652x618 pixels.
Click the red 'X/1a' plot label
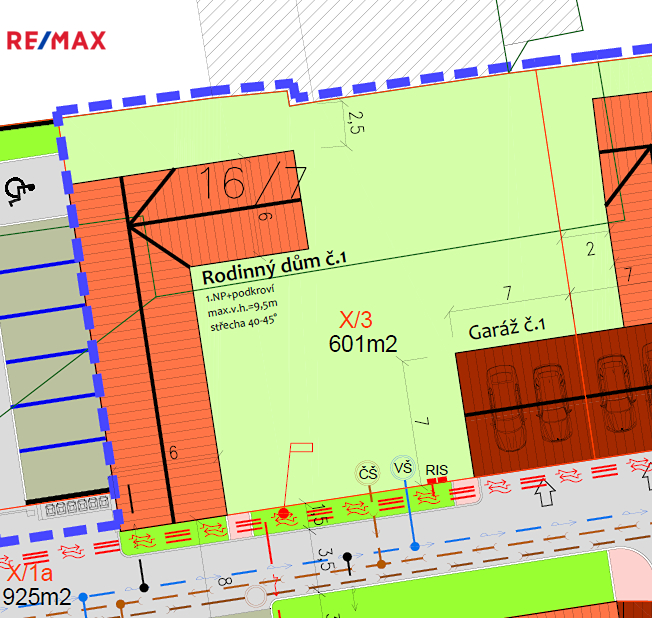[28, 575]
